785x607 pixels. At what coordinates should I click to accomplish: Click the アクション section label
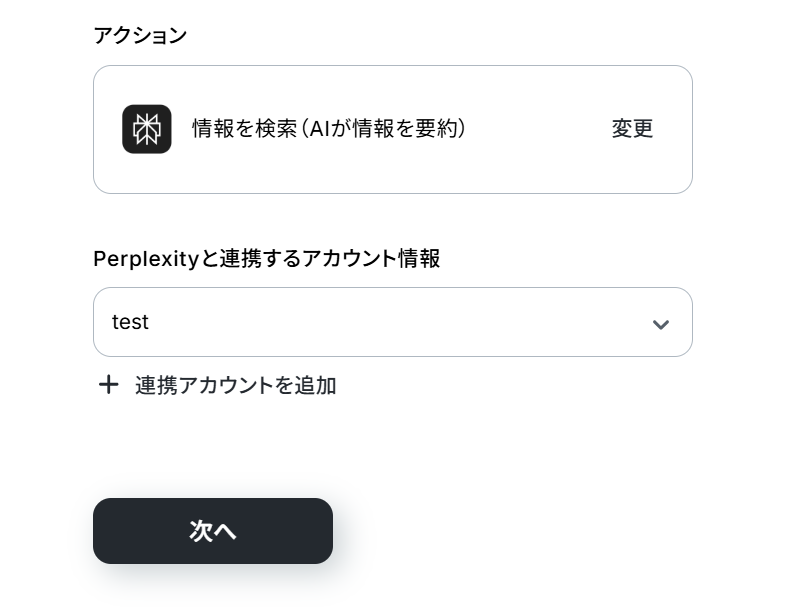pyautogui.click(x=140, y=36)
